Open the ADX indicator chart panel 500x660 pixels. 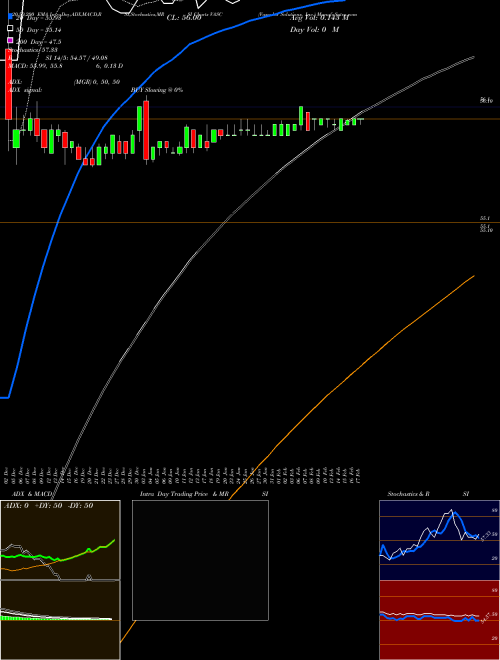tap(60, 540)
